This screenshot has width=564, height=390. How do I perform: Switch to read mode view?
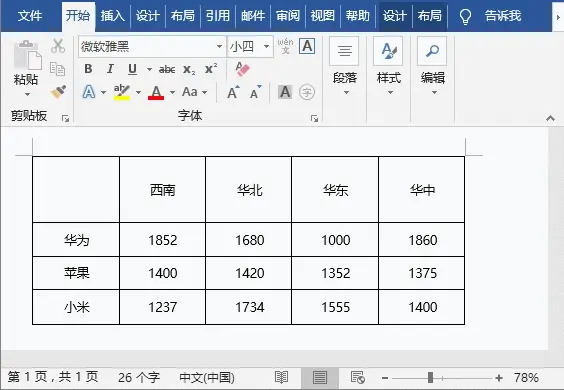pos(281,377)
